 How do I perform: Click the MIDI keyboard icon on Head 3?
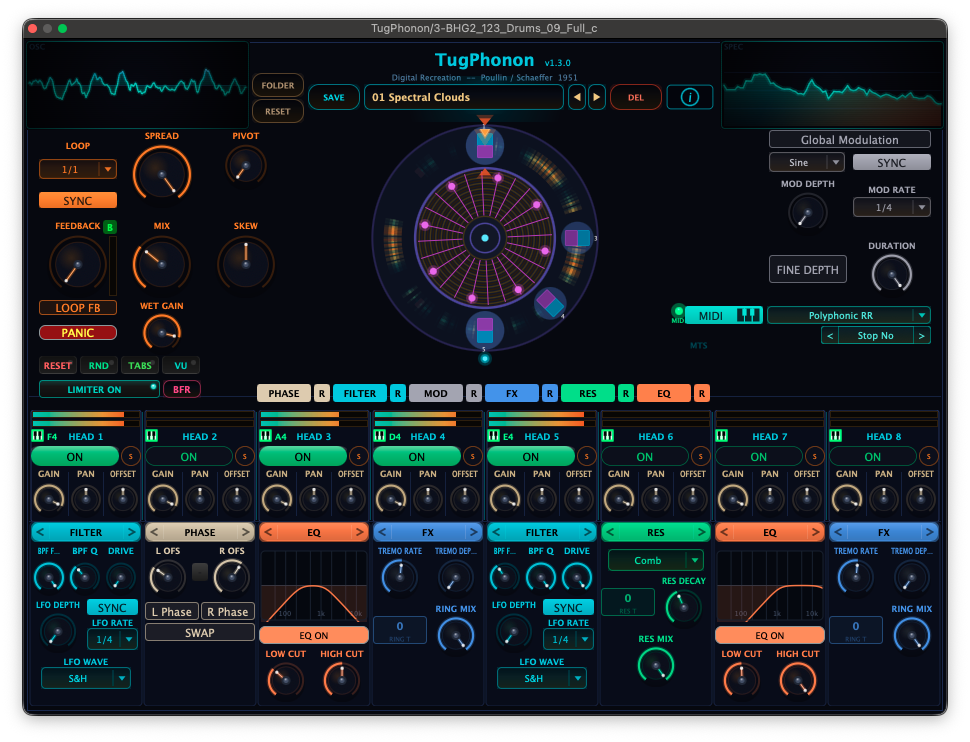[265, 436]
